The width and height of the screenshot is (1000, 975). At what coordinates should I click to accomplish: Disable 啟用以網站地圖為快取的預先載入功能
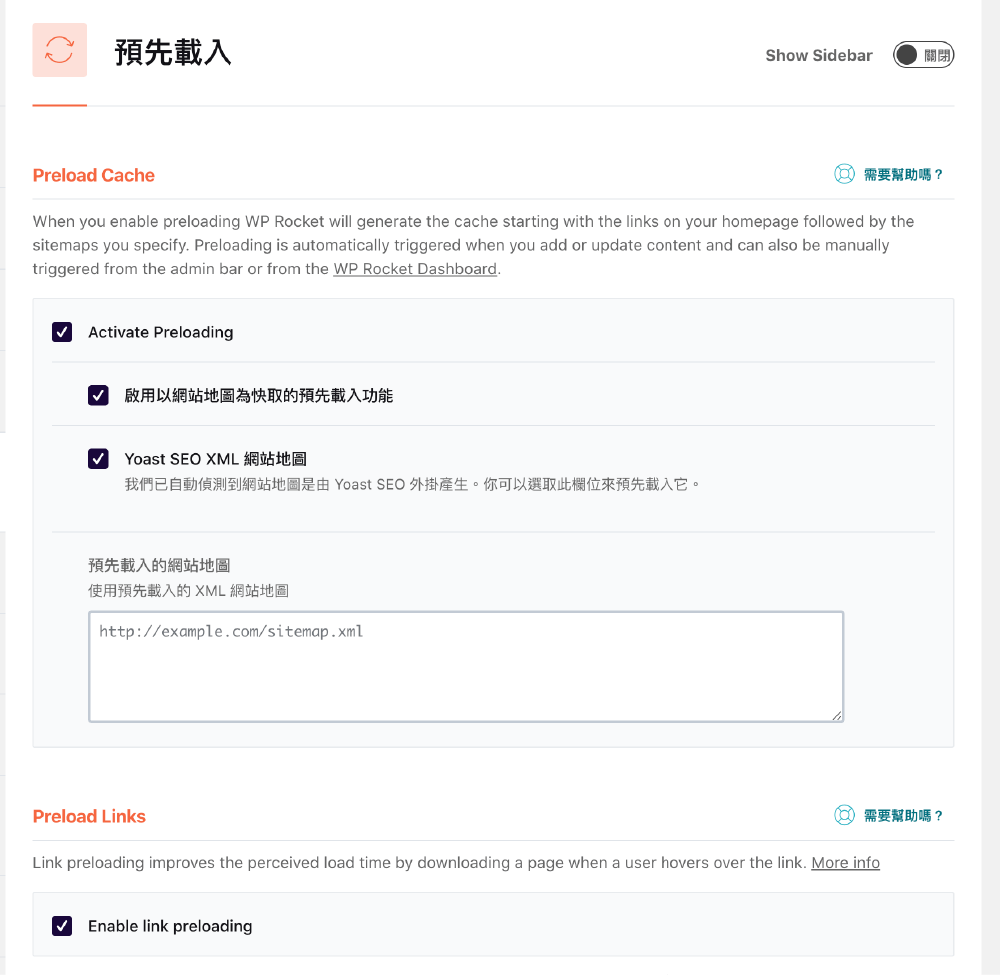97,395
